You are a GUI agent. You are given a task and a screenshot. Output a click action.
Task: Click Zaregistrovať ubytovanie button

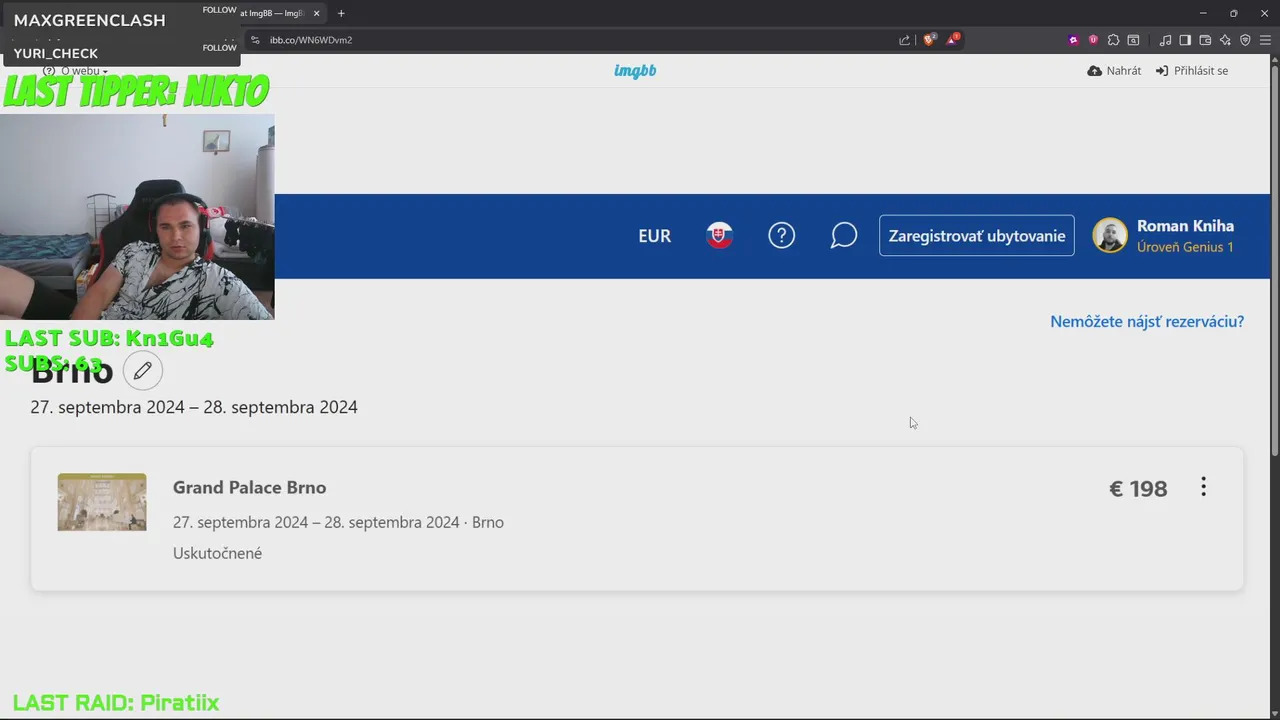[977, 236]
